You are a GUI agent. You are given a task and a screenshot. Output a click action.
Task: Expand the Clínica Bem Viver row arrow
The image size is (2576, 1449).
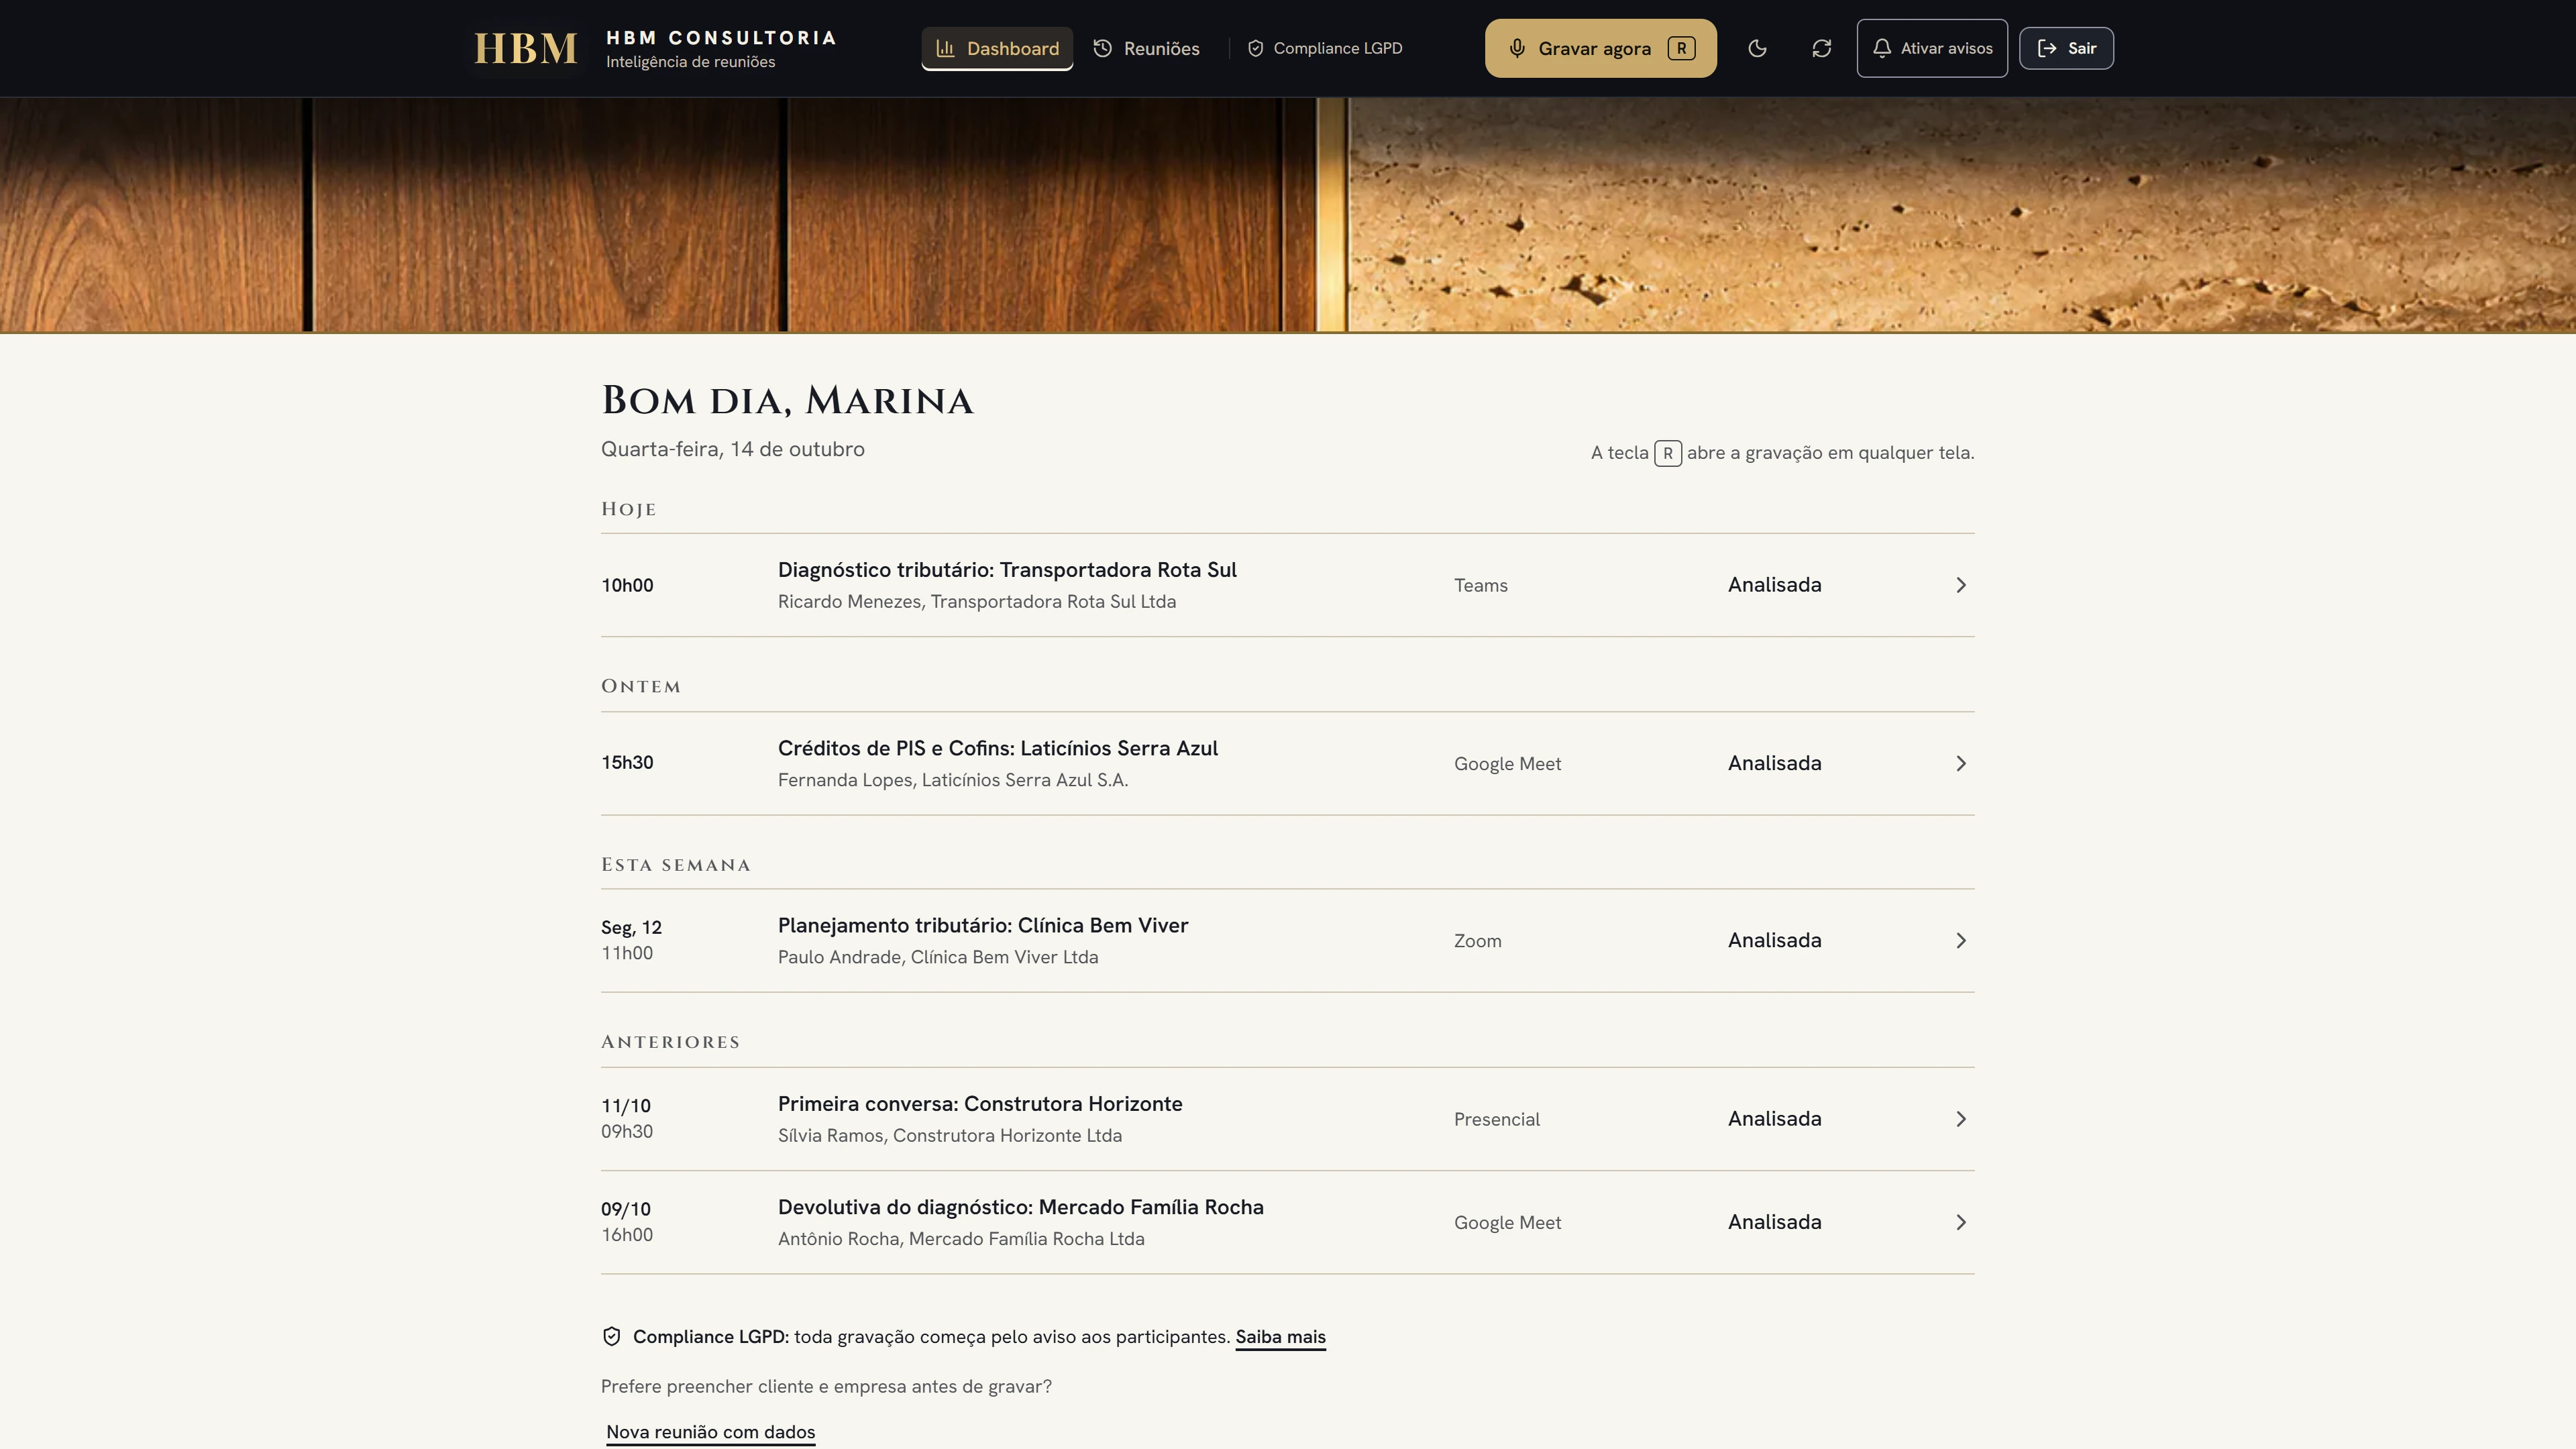pyautogui.click(x=1960, y=941)
